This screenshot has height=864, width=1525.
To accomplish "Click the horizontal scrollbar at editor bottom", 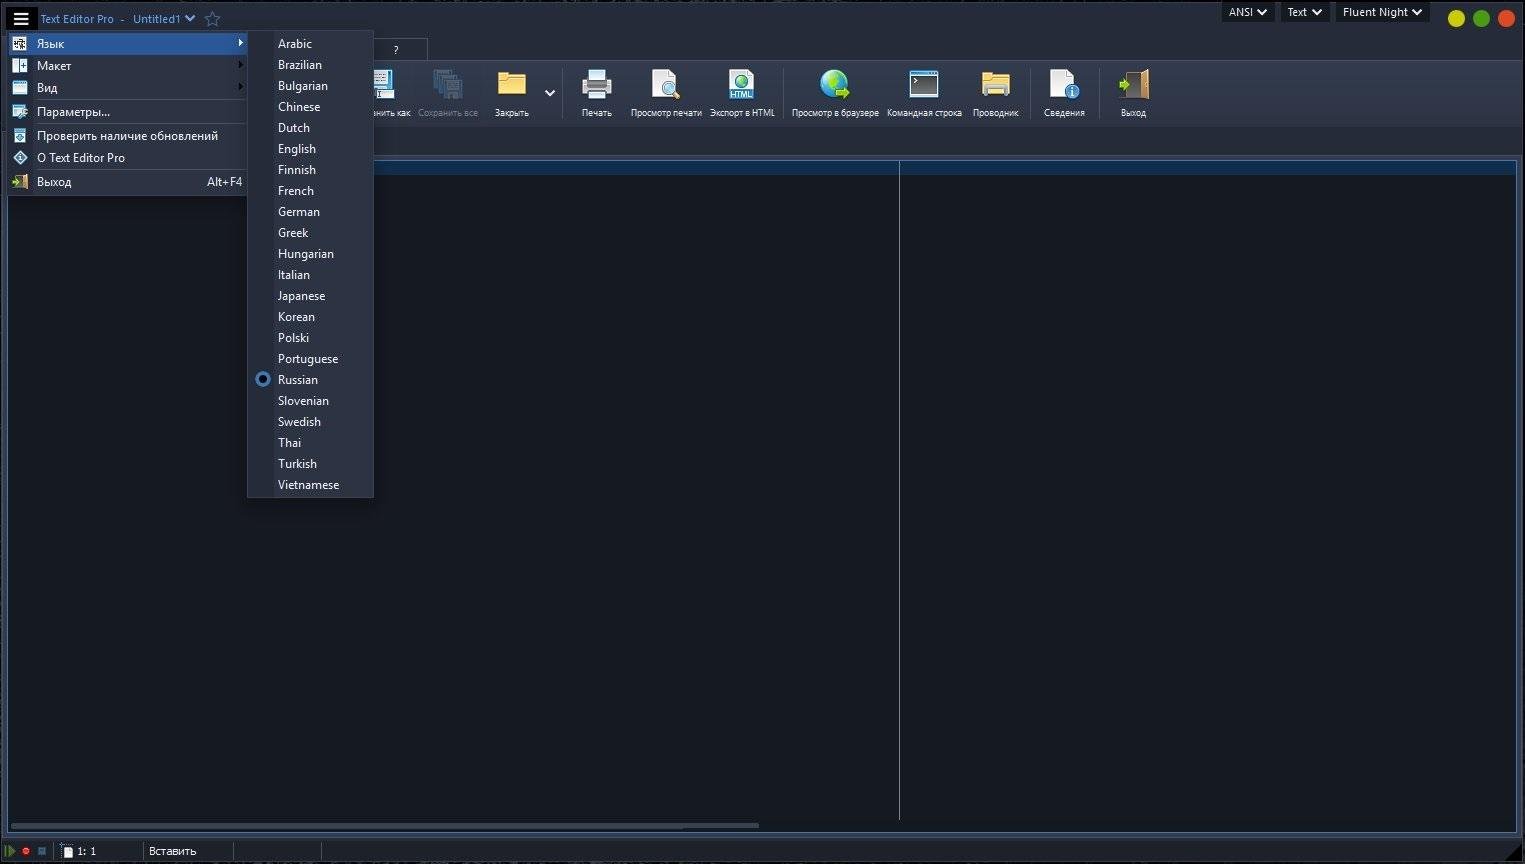I will pos(384,826).
